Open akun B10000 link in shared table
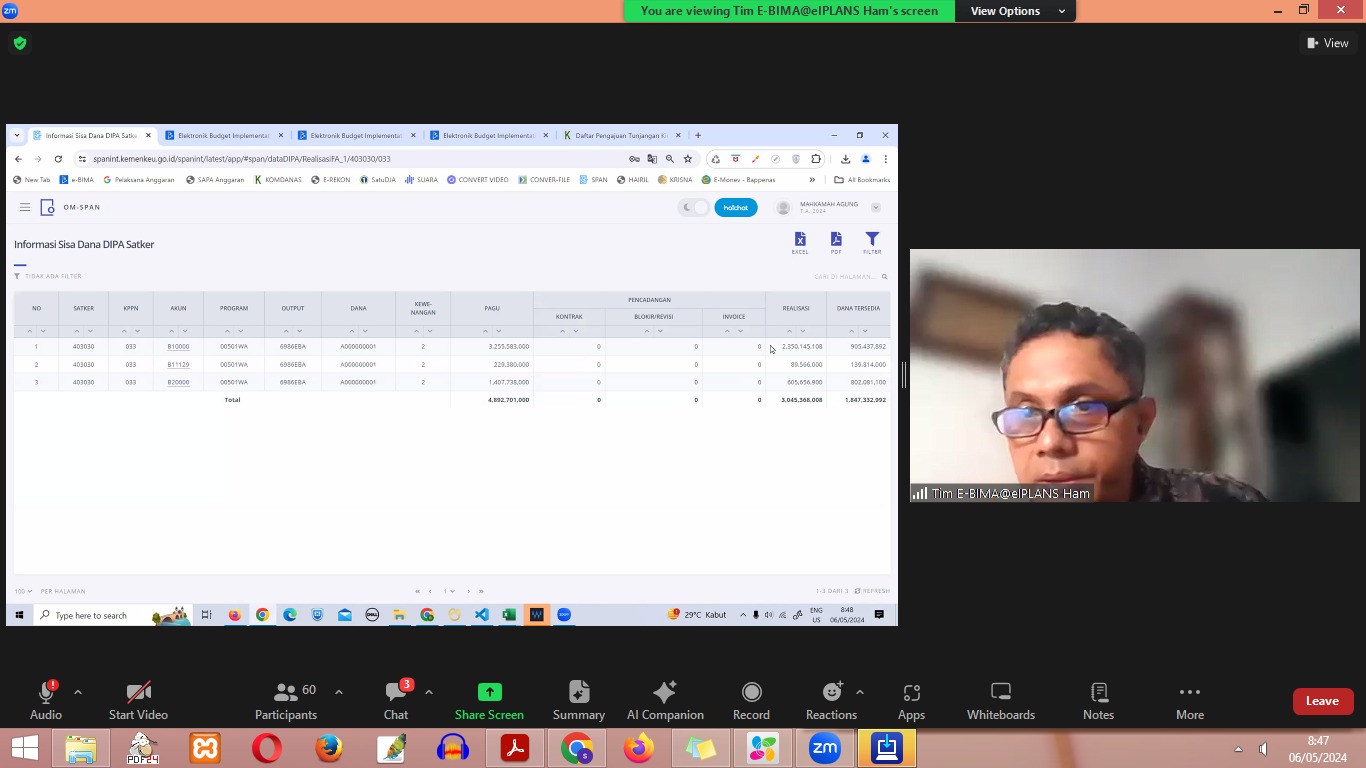This screenshot has width=1366, height=768. click(x=178, y=347)
